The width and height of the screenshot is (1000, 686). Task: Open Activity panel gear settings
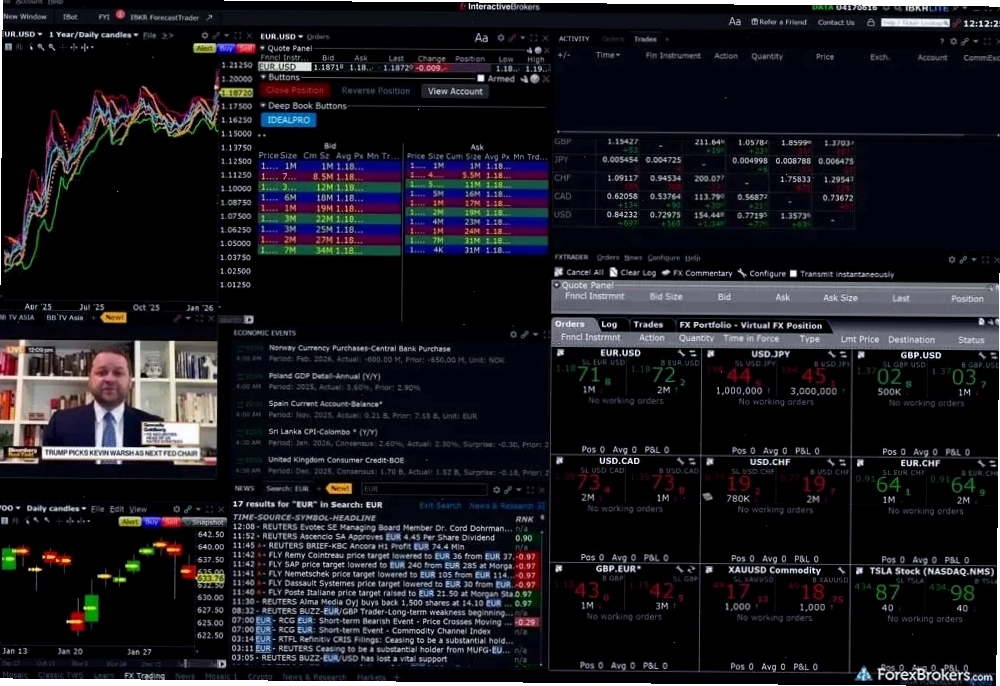click(x=953, y=41)
